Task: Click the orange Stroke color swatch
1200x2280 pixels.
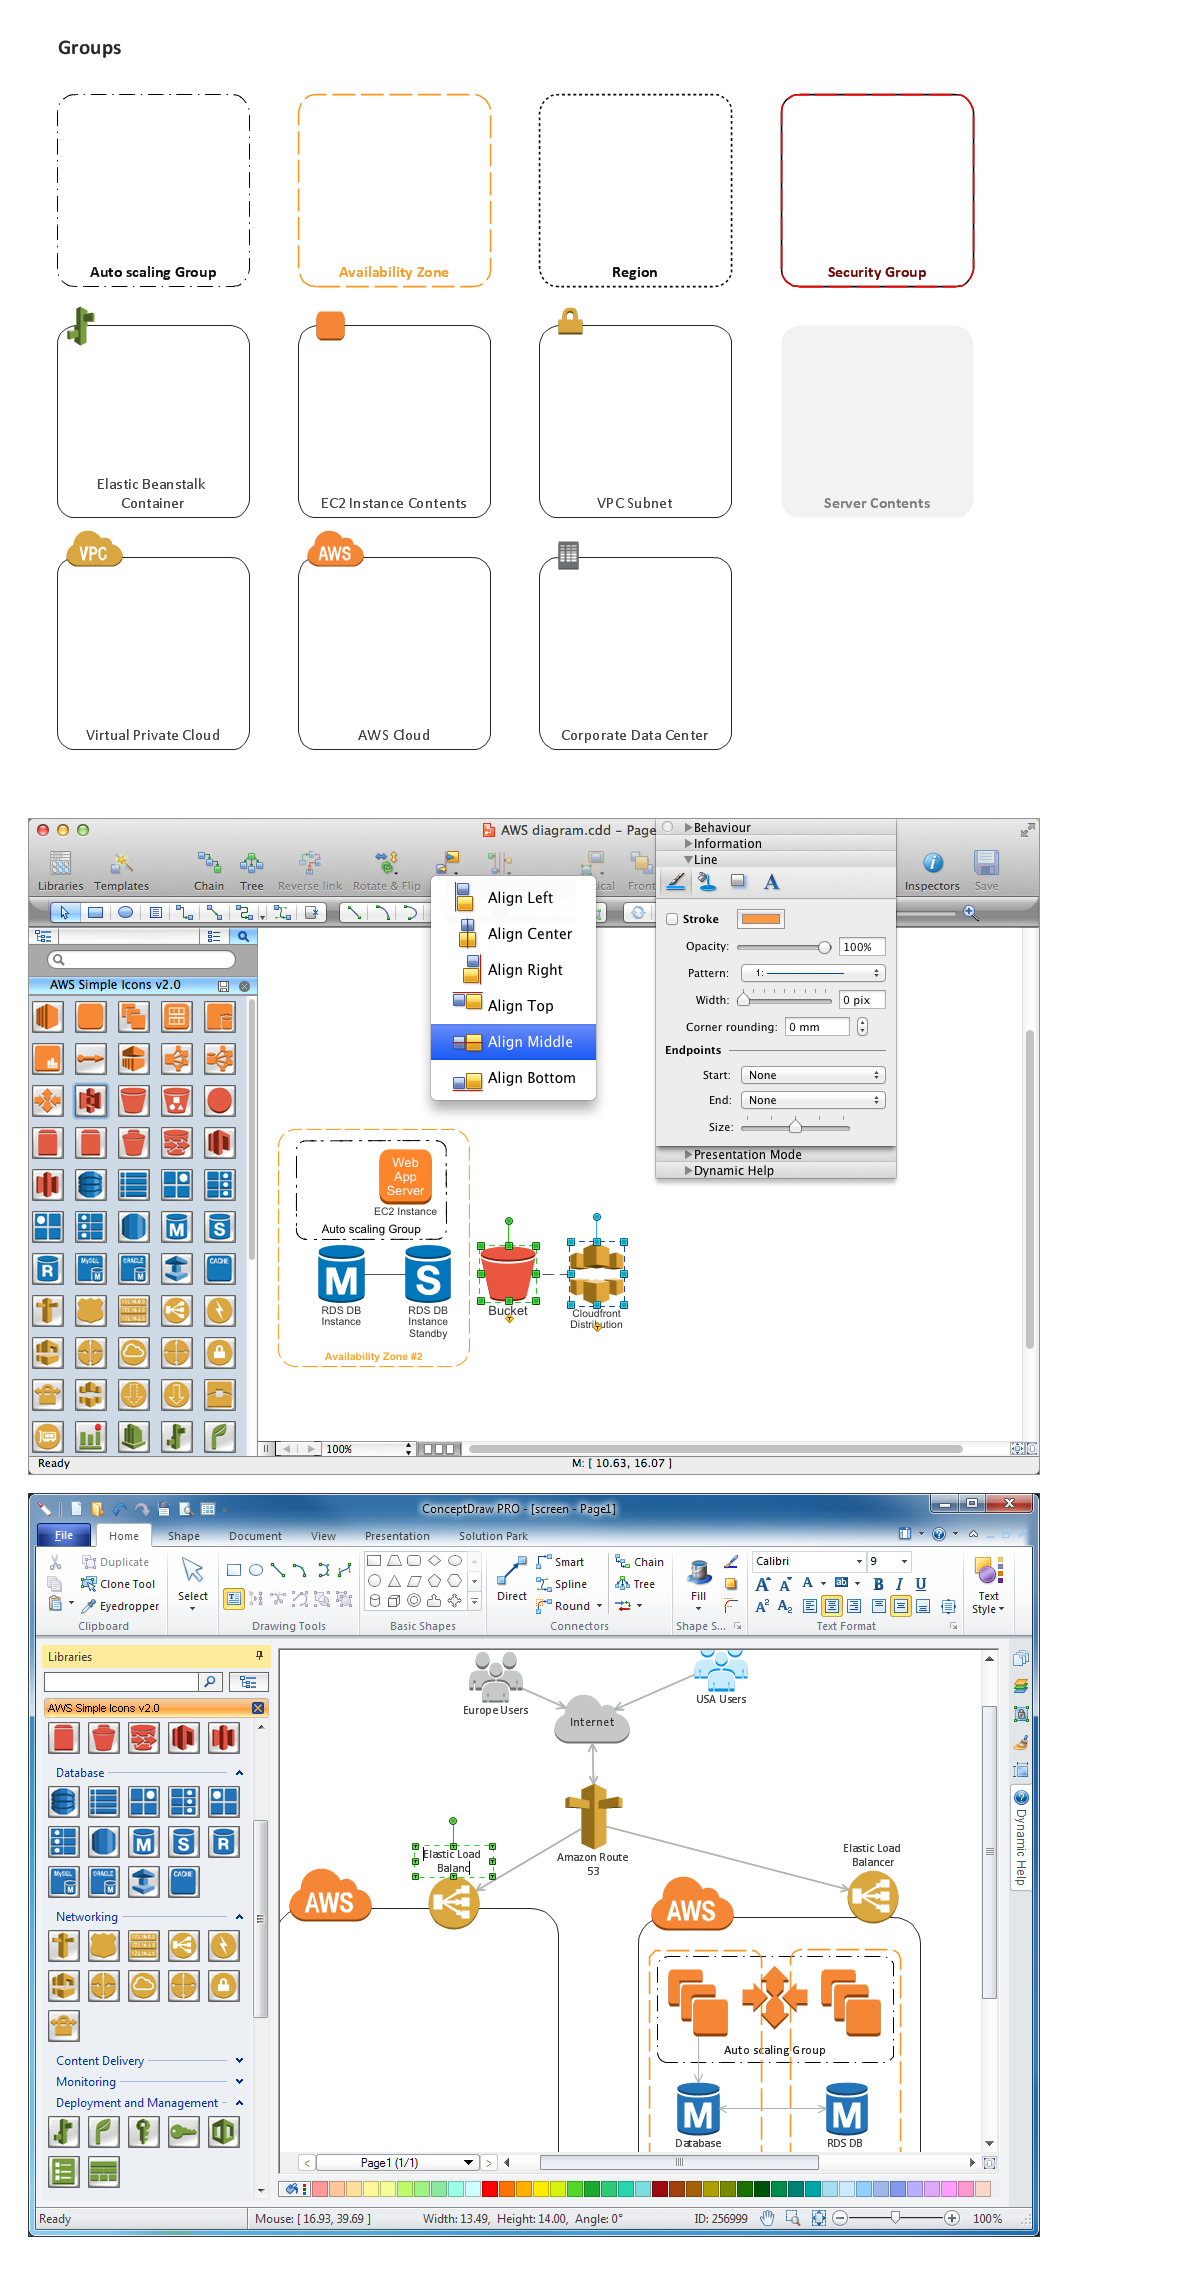Action: pyautogui.click(x=761, y=919)
